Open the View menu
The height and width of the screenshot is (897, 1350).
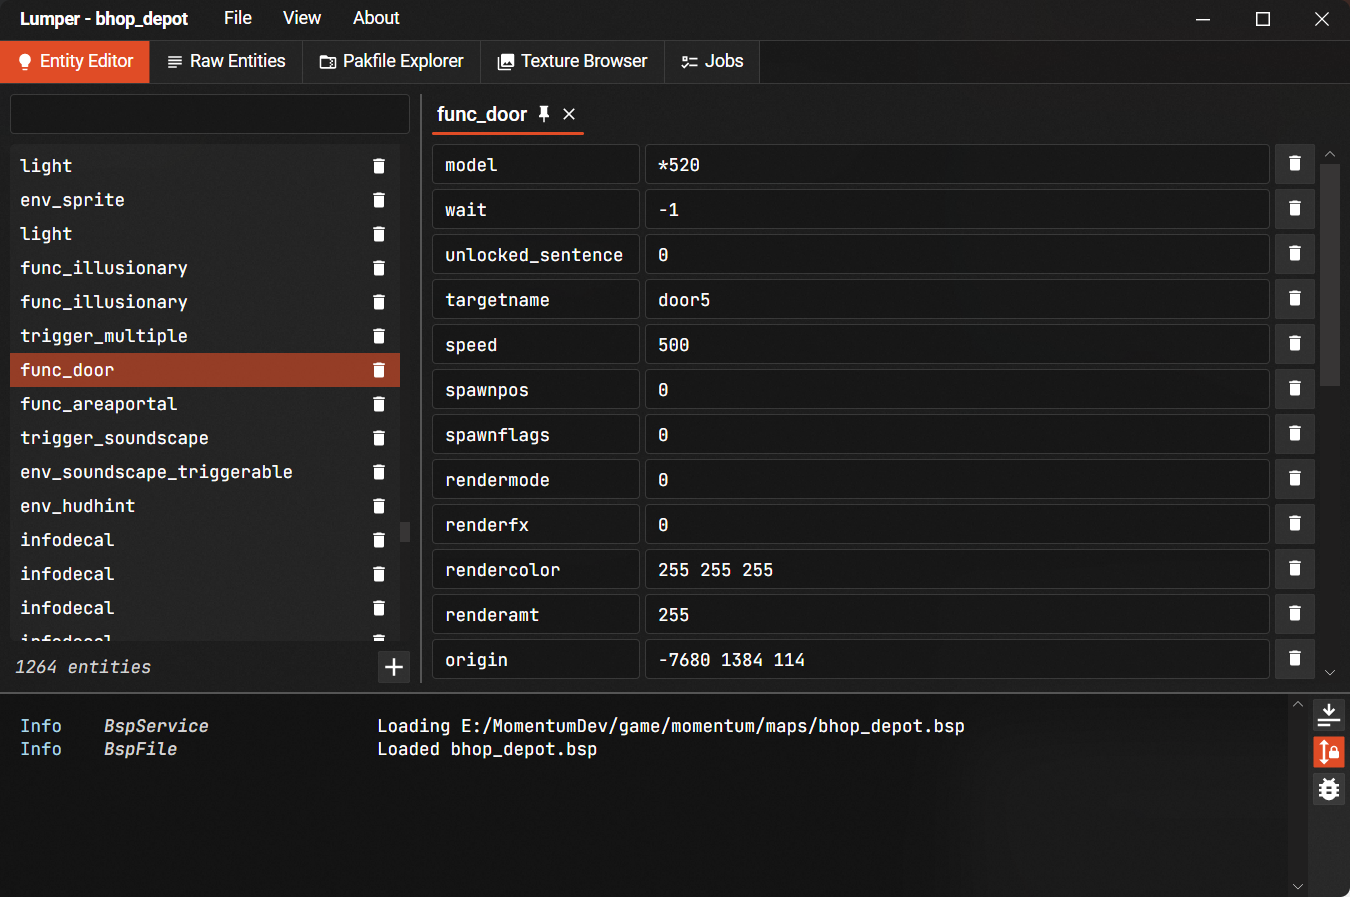tap(302, 18)
